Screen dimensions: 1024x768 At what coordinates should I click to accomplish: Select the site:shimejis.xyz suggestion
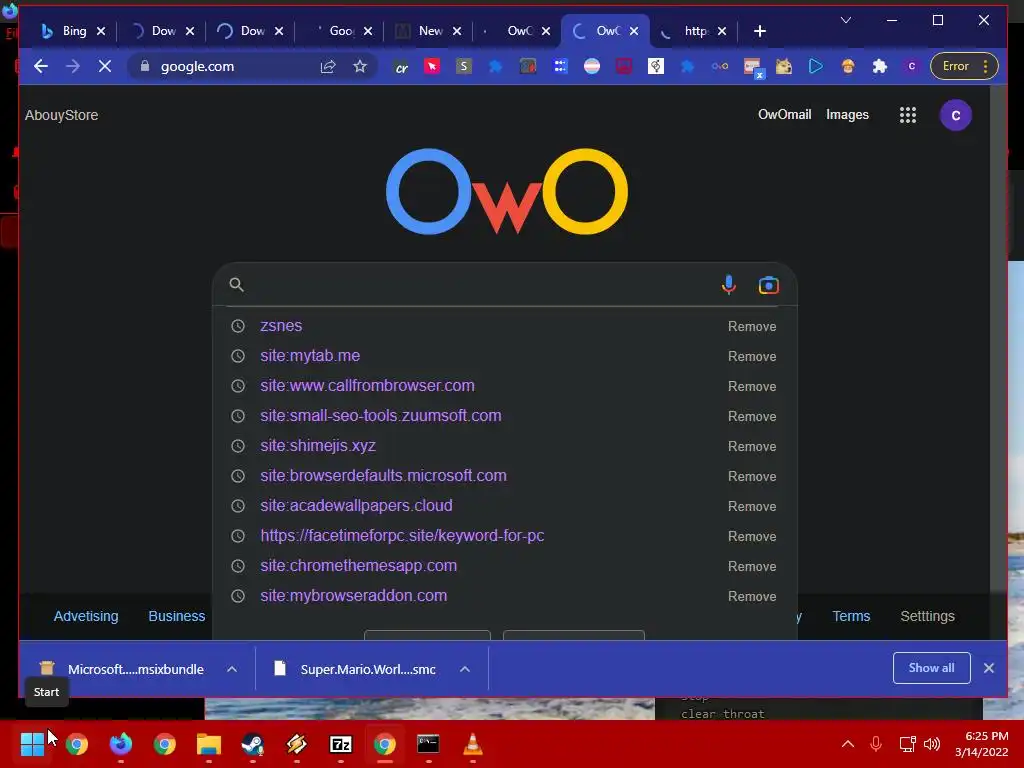click(318, 445)
